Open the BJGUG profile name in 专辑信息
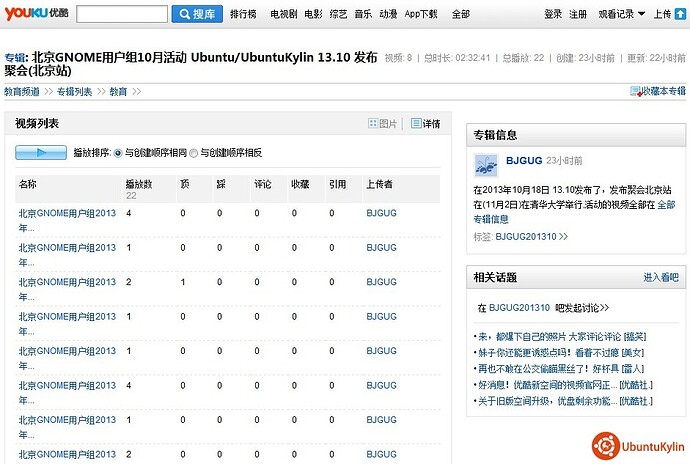 point(524,161)
